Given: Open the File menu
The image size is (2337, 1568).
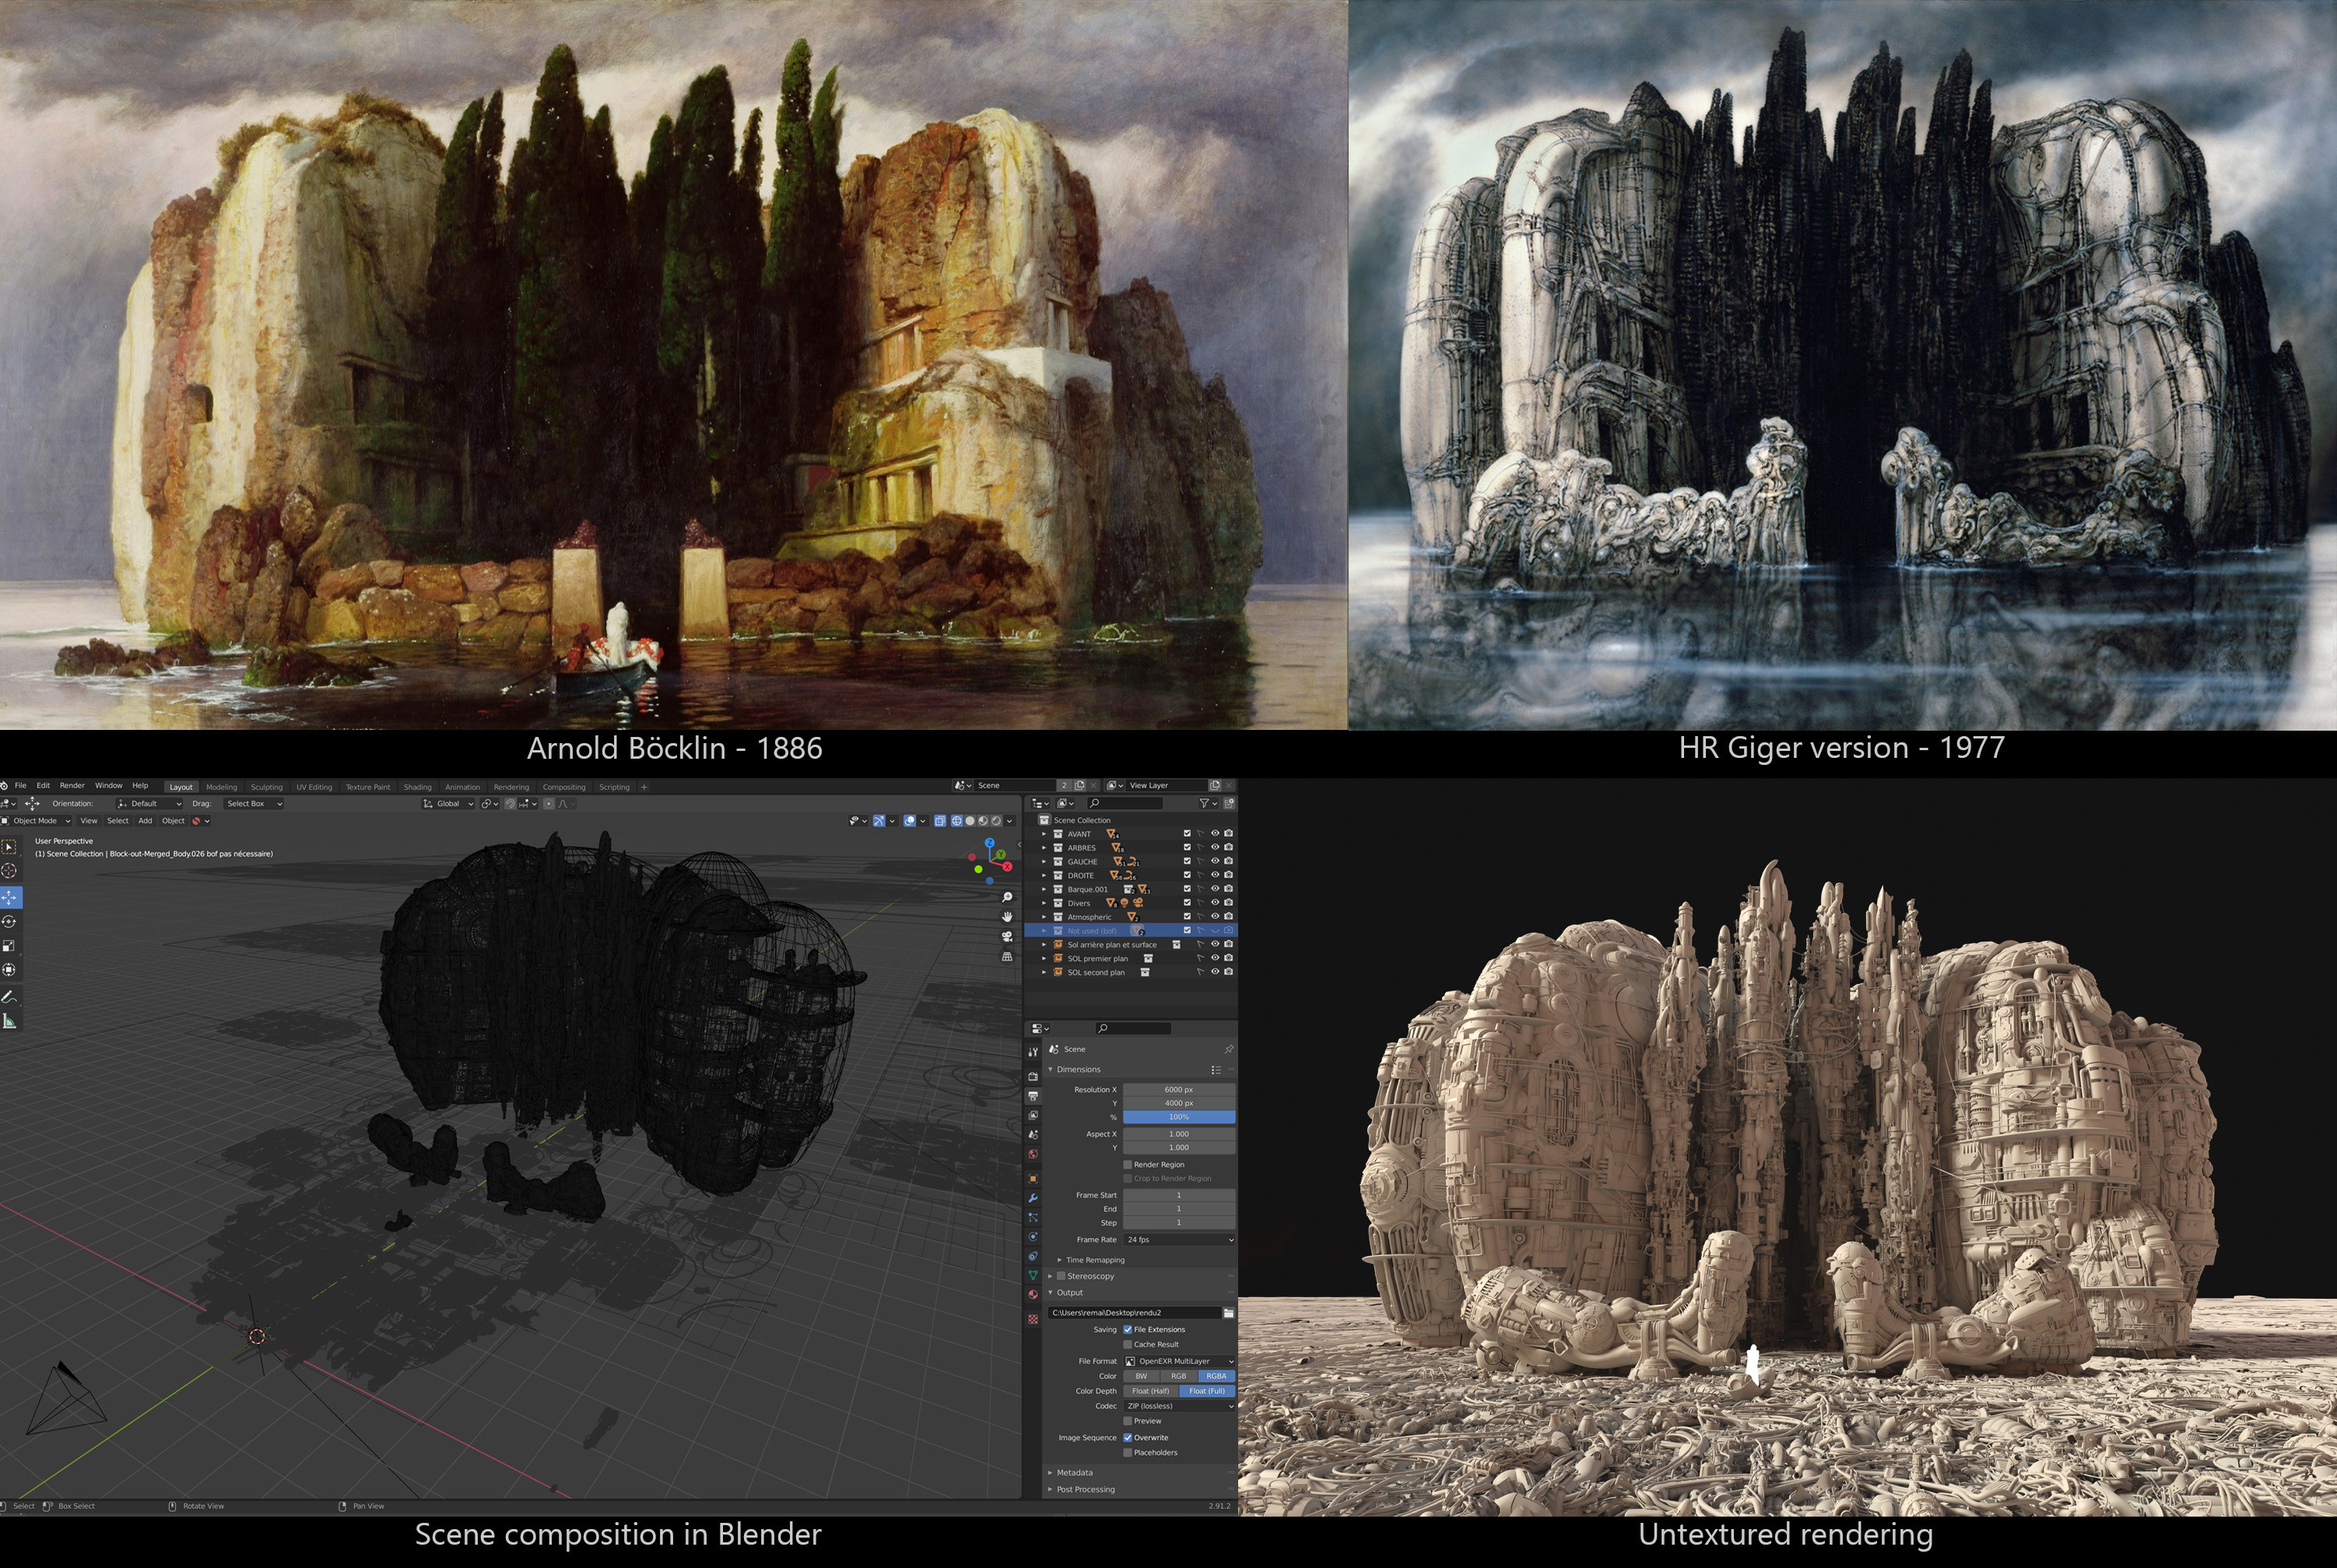Looking at the screenshot, I should point(20,786).
